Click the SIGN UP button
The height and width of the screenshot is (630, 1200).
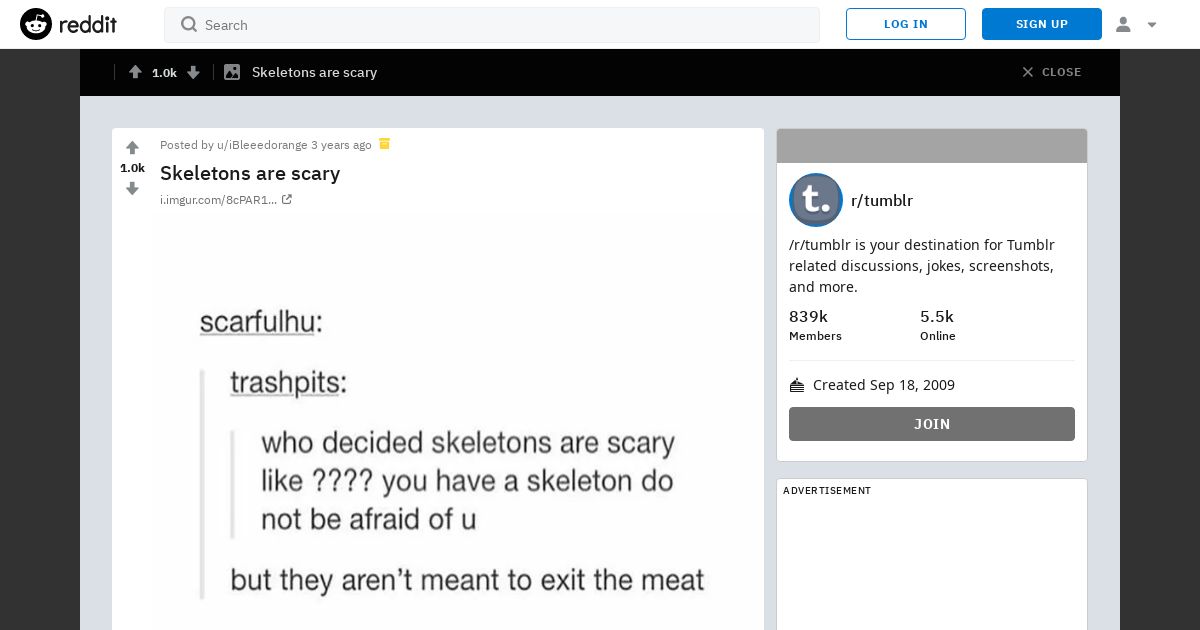tap(1042, 24)
